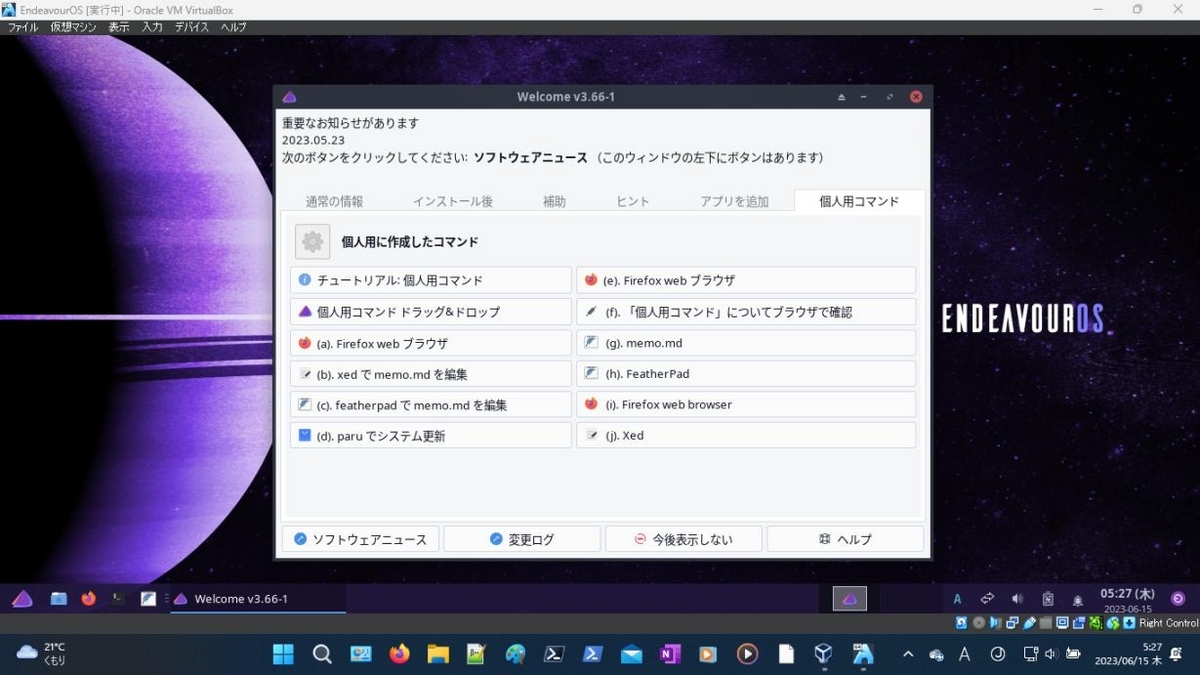This screenshot has height=675, width=1200.
Task: Click the purple session icon at Xfce panel end
Action: (x=1178, y=599)
